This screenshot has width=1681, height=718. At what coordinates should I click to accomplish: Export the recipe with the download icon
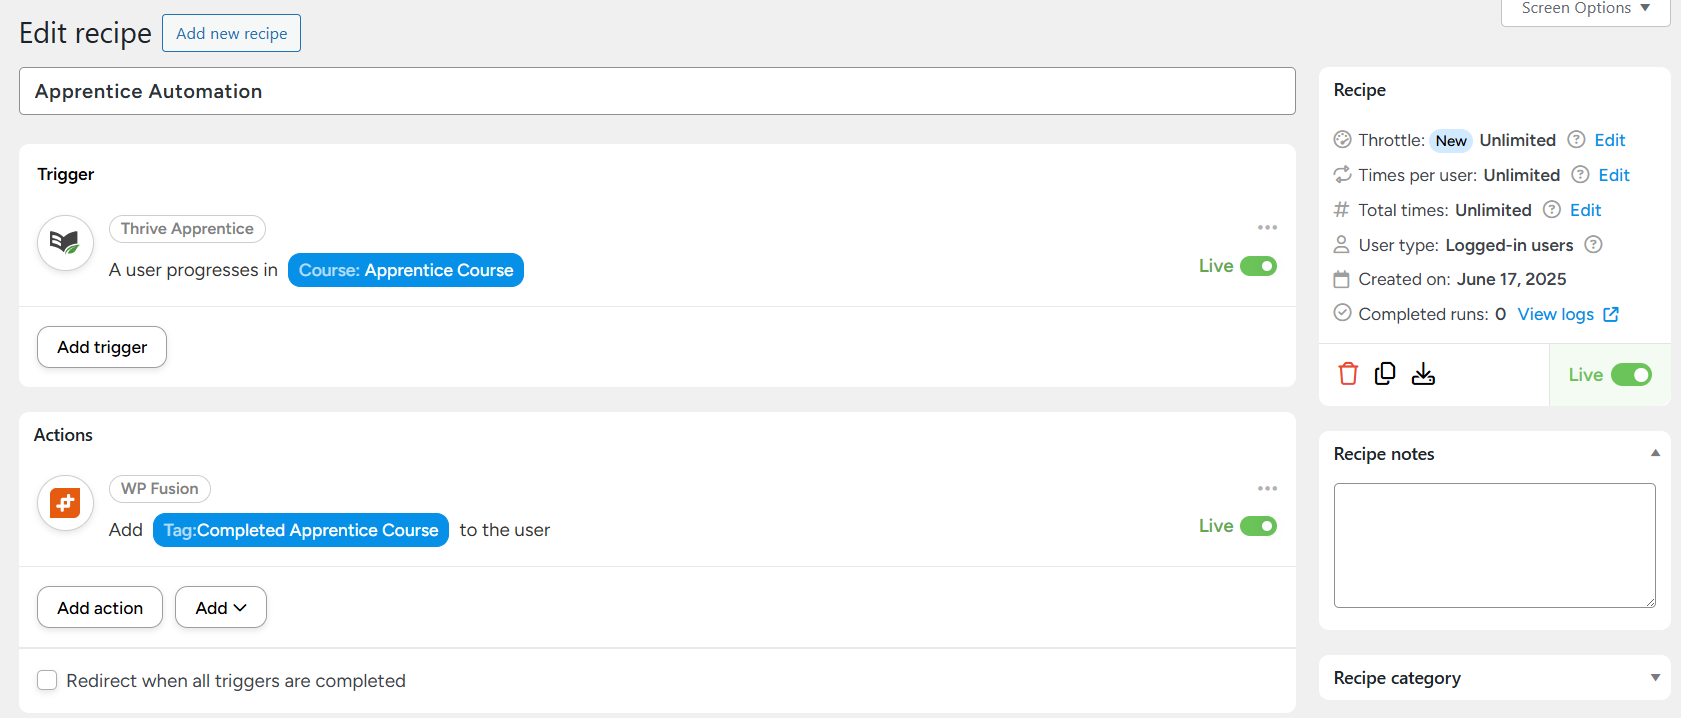pyautogui.click(x=1423, y=374)
